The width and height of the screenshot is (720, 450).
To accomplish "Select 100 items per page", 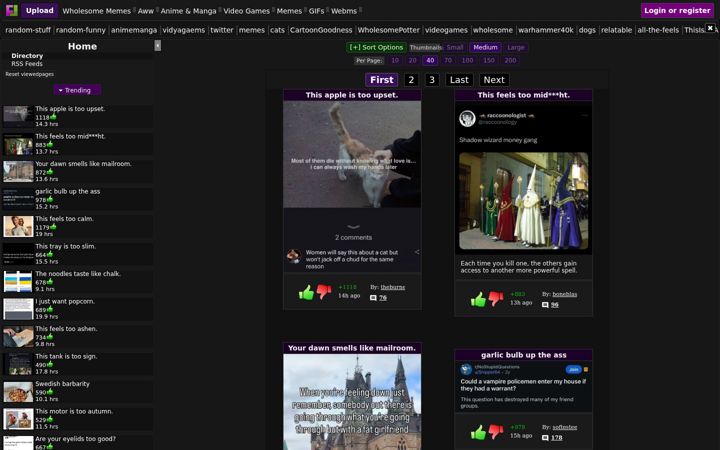I will pyautogui.click(x=467, y=60).
